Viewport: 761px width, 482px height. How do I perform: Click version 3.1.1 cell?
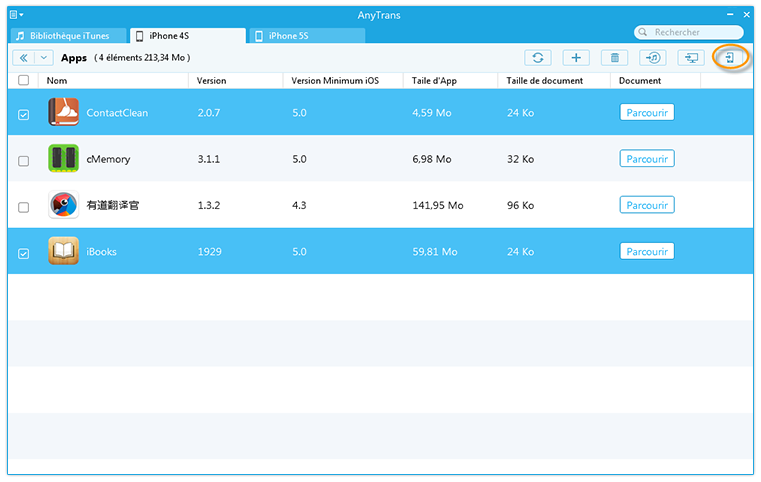click(209, 159)
